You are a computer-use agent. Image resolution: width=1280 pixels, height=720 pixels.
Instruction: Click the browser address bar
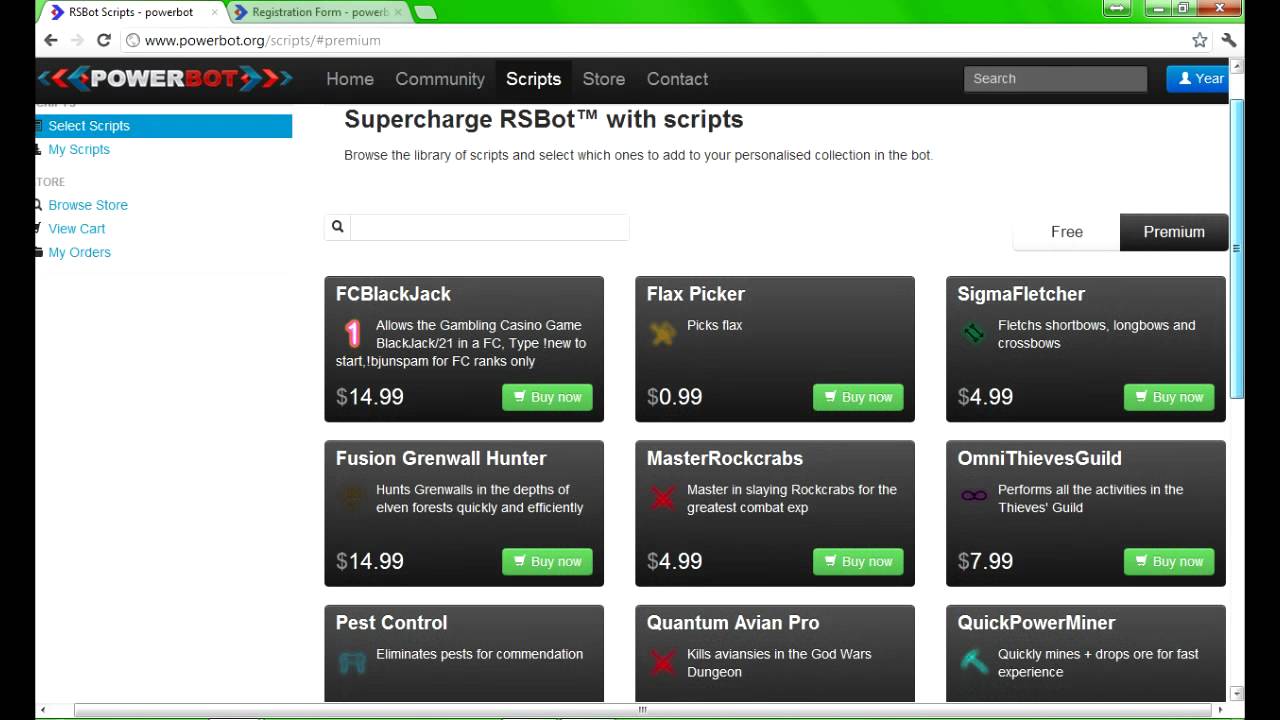pyautogui.click(x=655, y=40)
